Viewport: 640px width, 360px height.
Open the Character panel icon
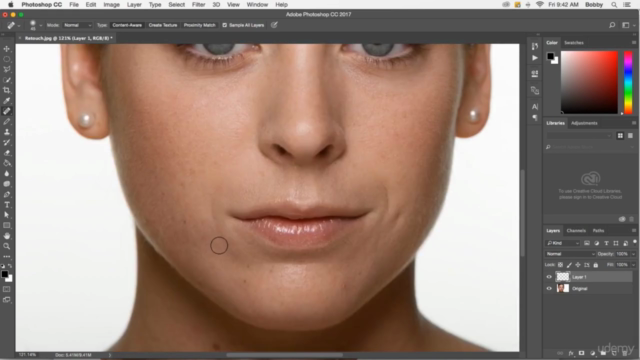[x=535, y=107]
